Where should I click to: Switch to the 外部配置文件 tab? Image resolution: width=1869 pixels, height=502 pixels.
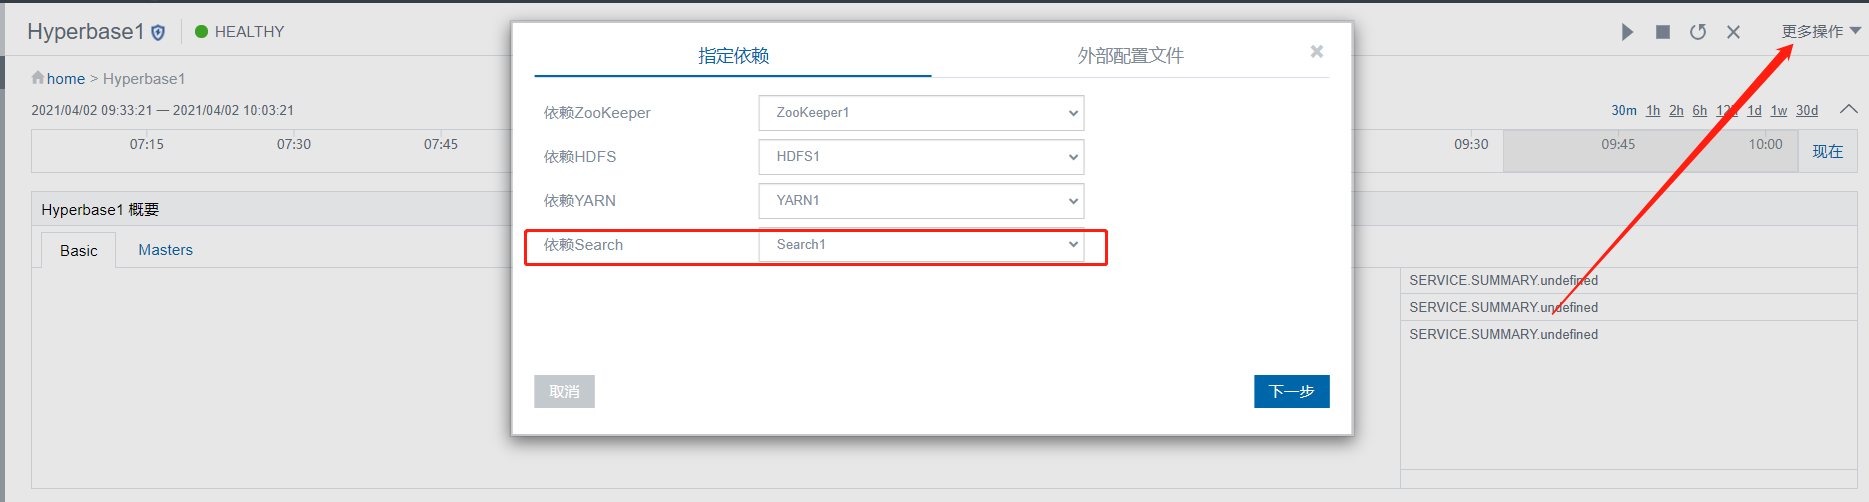[x=1130, y=56]
